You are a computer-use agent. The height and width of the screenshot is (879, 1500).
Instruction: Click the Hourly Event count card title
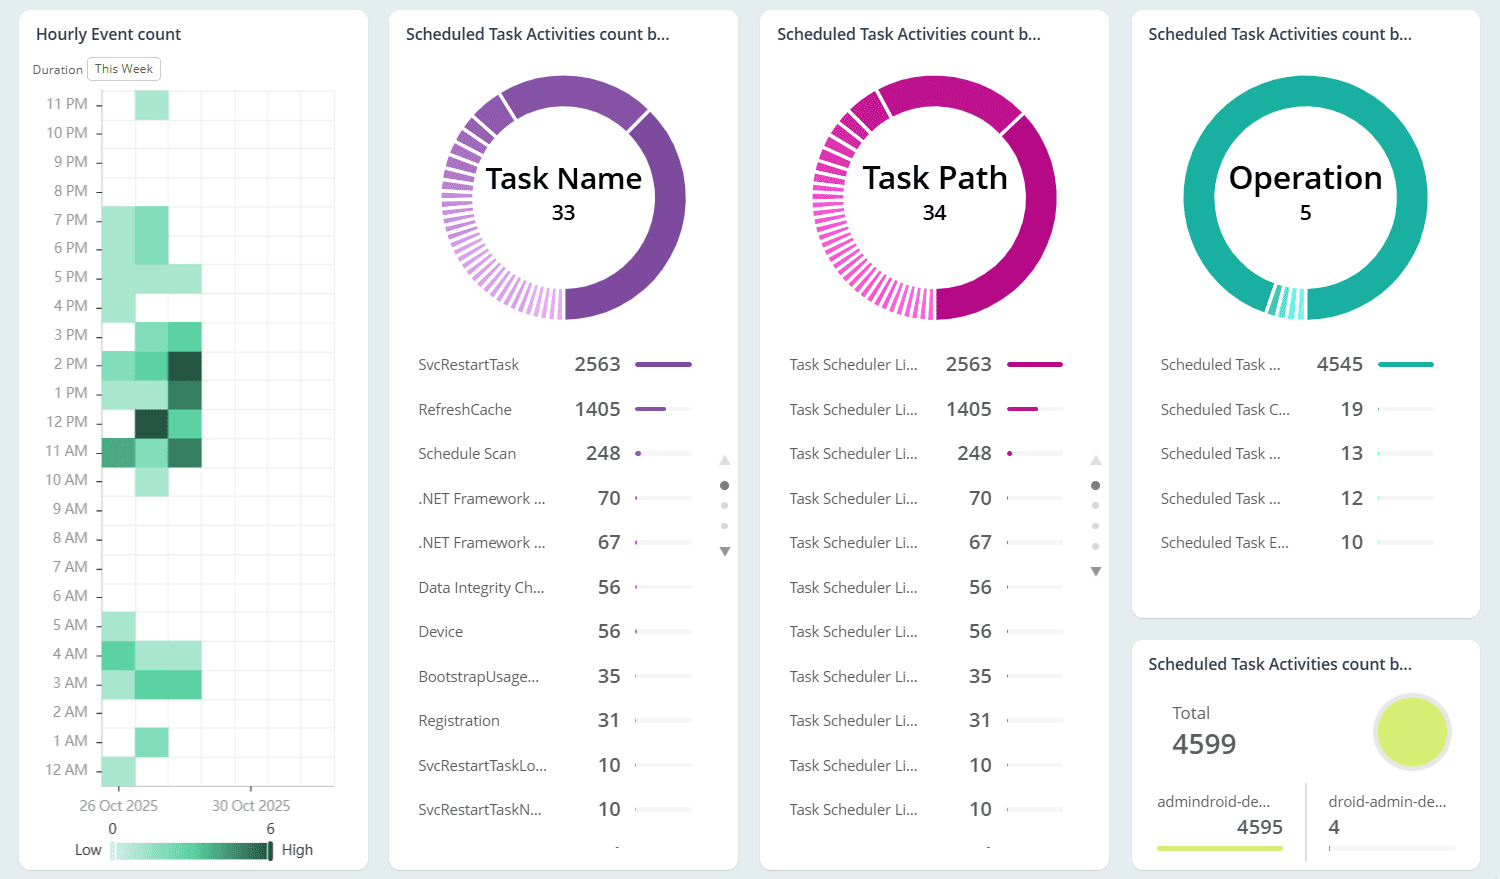point(108,34)
